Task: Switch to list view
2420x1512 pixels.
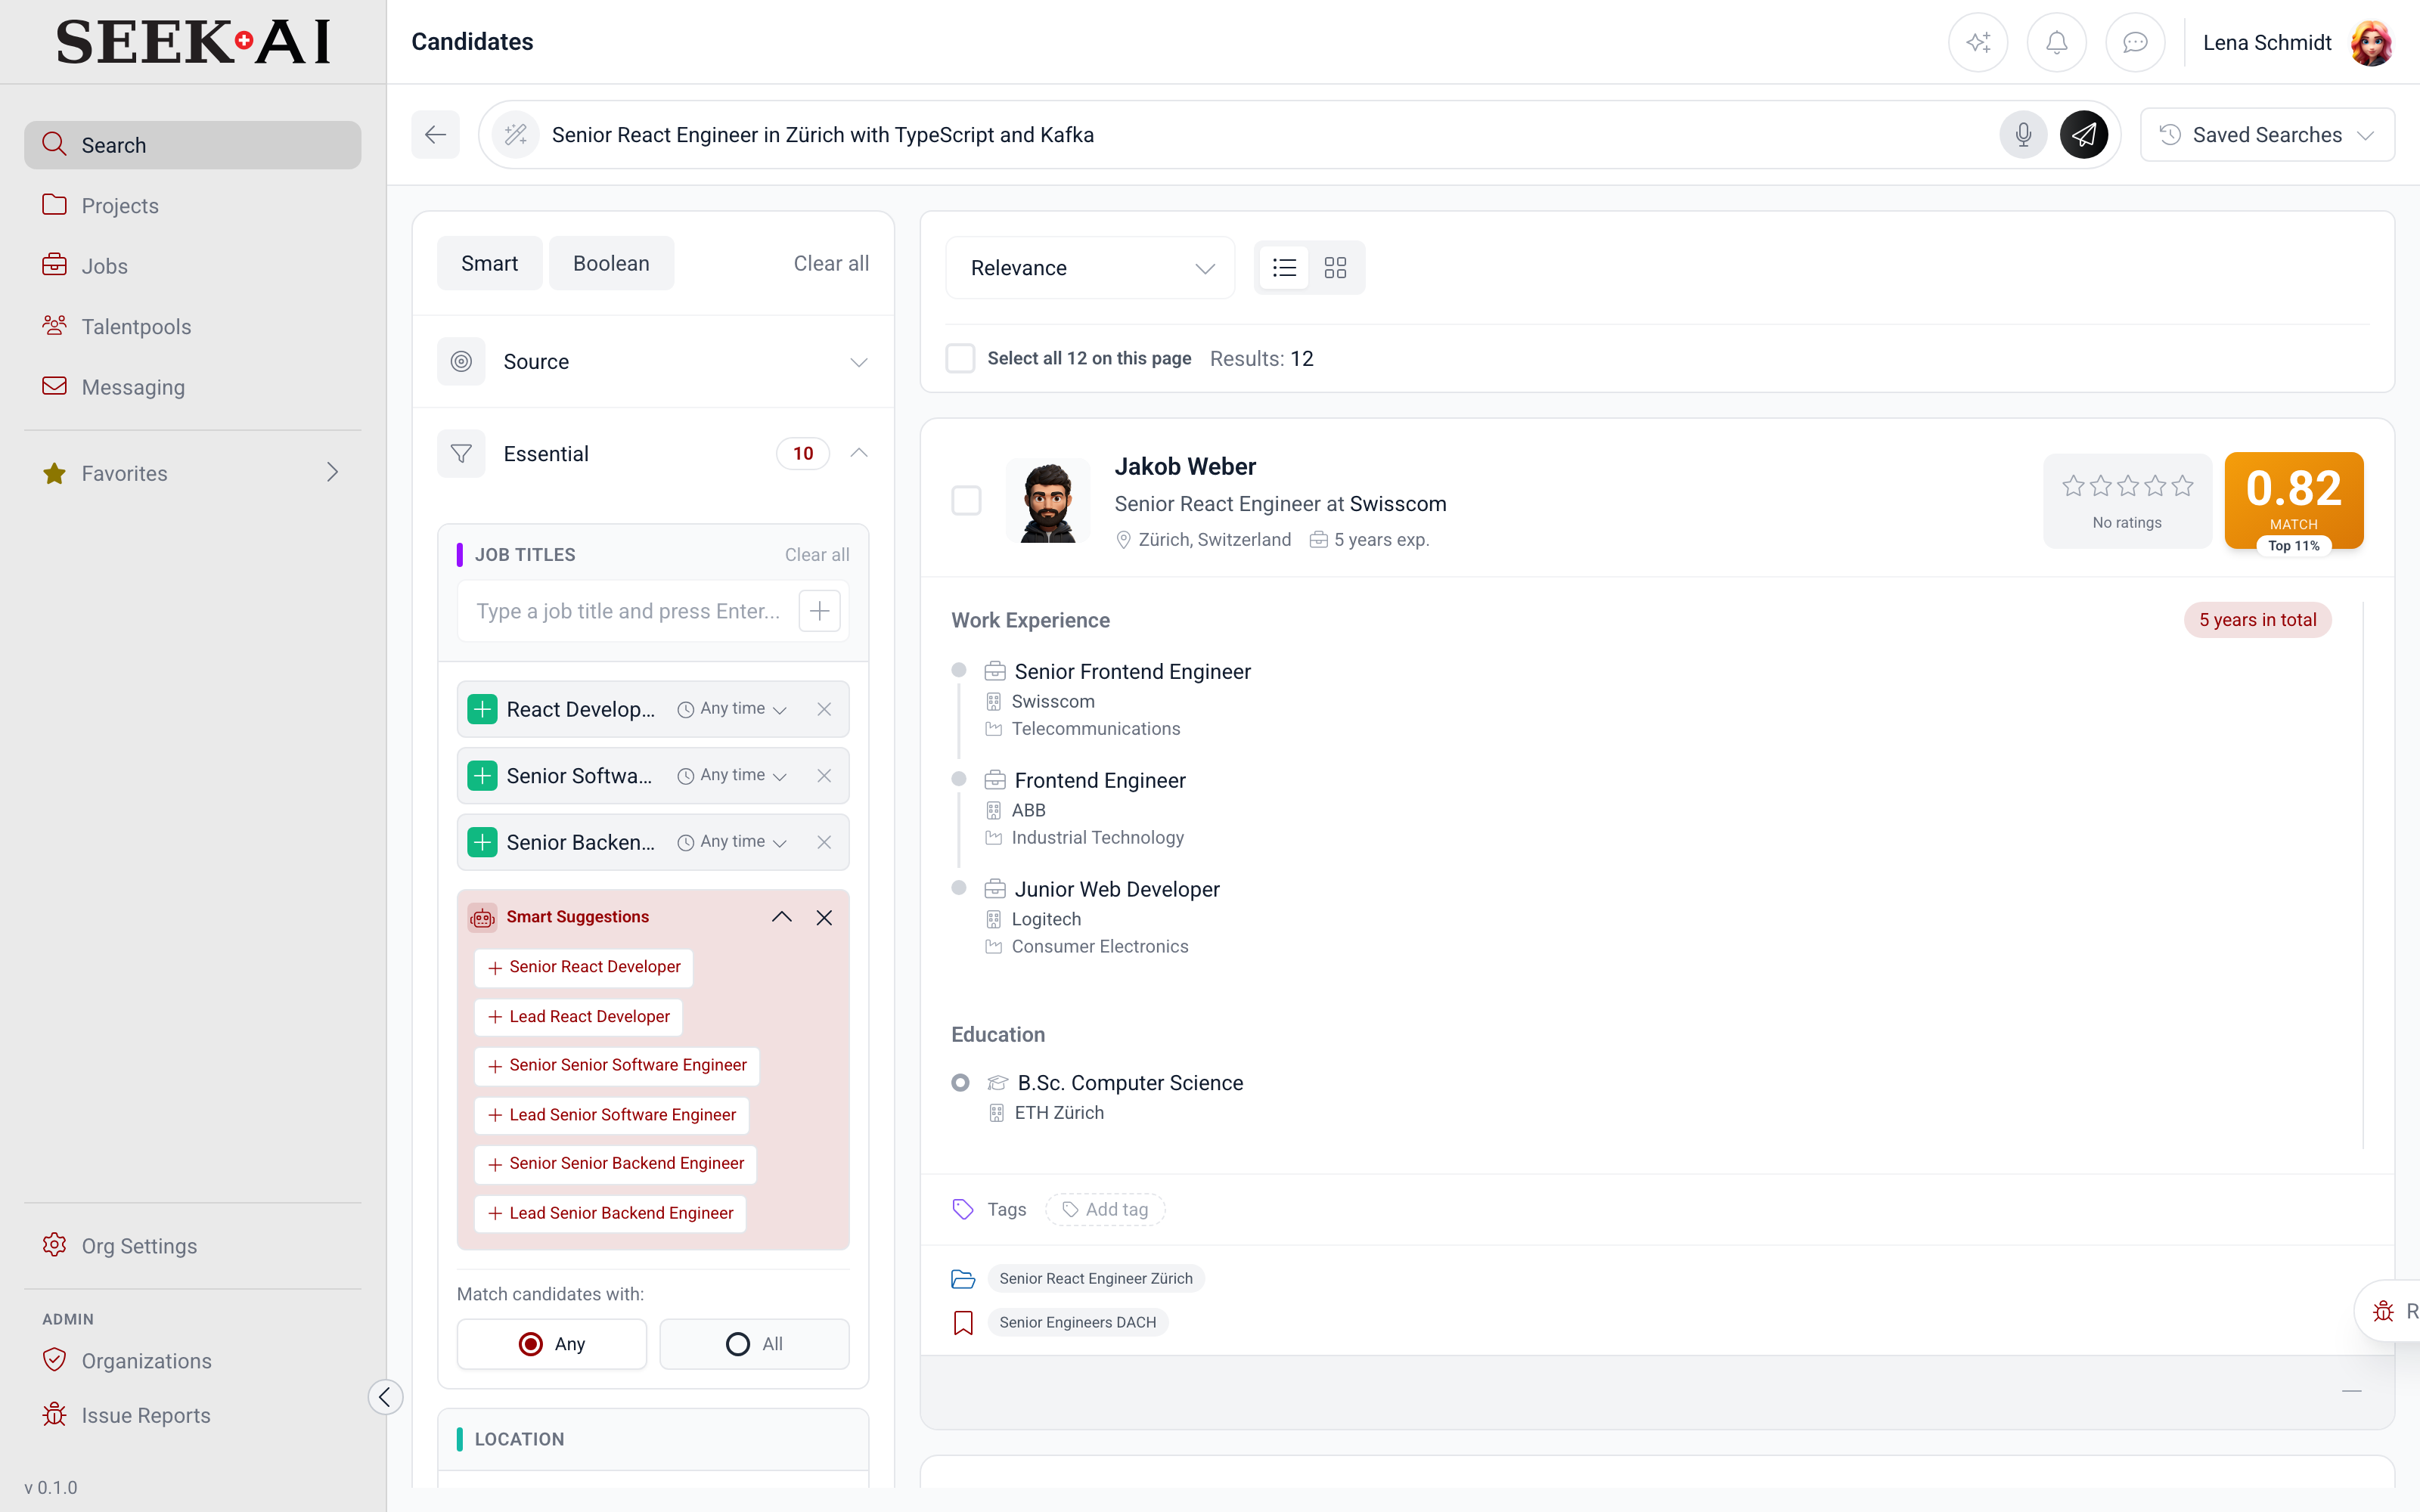Action: click(1284, 268)
